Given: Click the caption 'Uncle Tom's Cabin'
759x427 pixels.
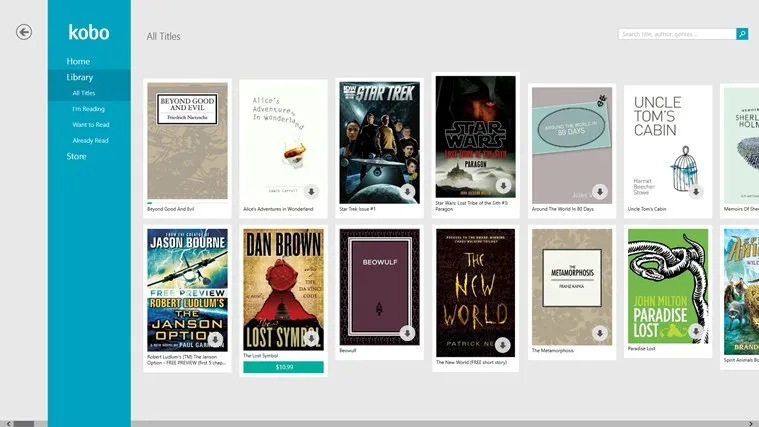Looking at the screenshot, I should pyautogui.click(x=647, y=209).
